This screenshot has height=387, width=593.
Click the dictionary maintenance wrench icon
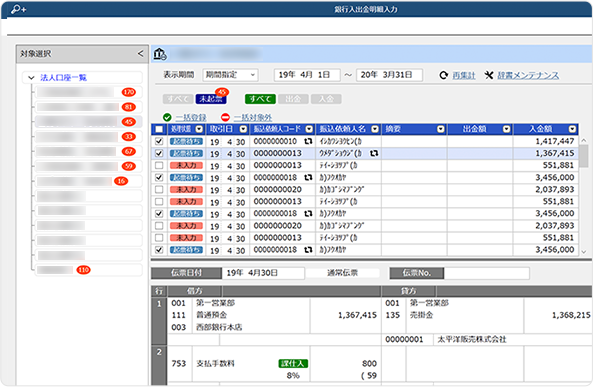(489, 75)
